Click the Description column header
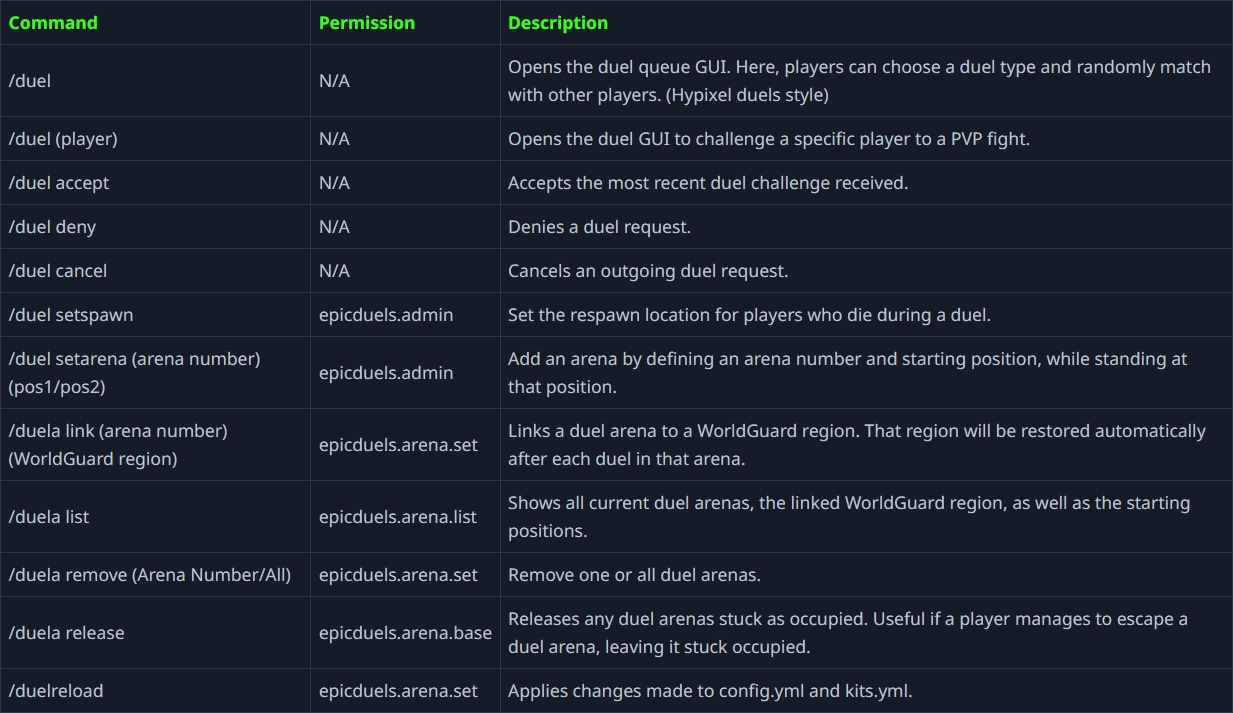Image resolution: width=1233 pixels, height=713 pixels. 557,22
